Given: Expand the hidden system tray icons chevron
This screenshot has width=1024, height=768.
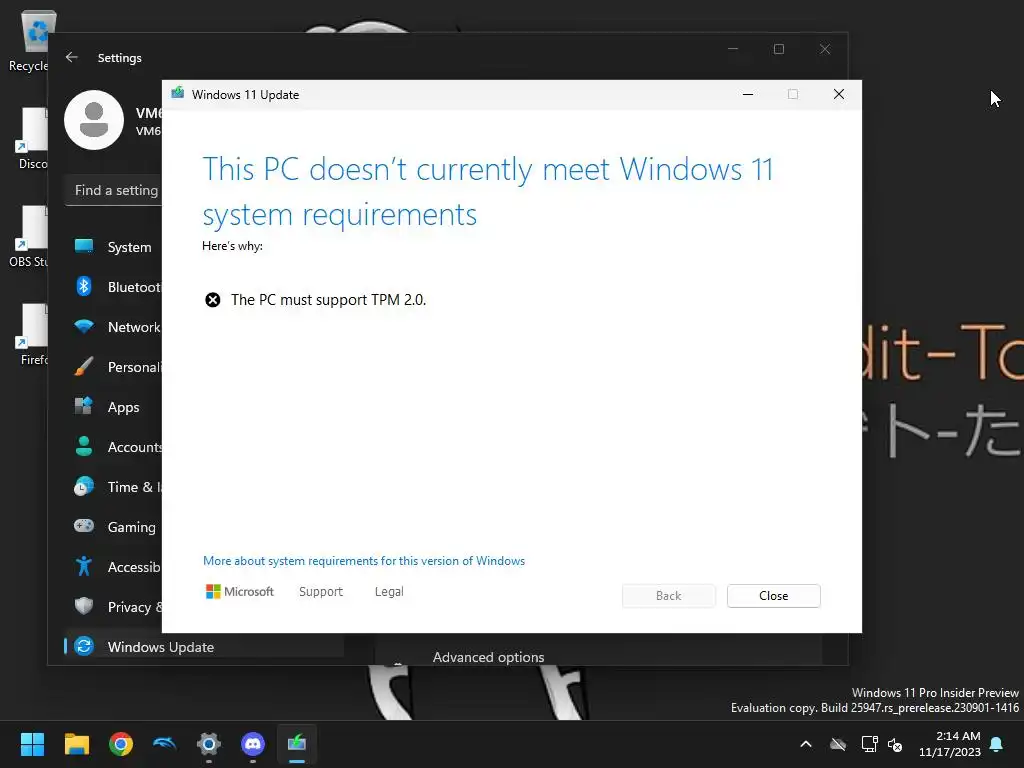Looking at the screenshot, I should [806, 744].
